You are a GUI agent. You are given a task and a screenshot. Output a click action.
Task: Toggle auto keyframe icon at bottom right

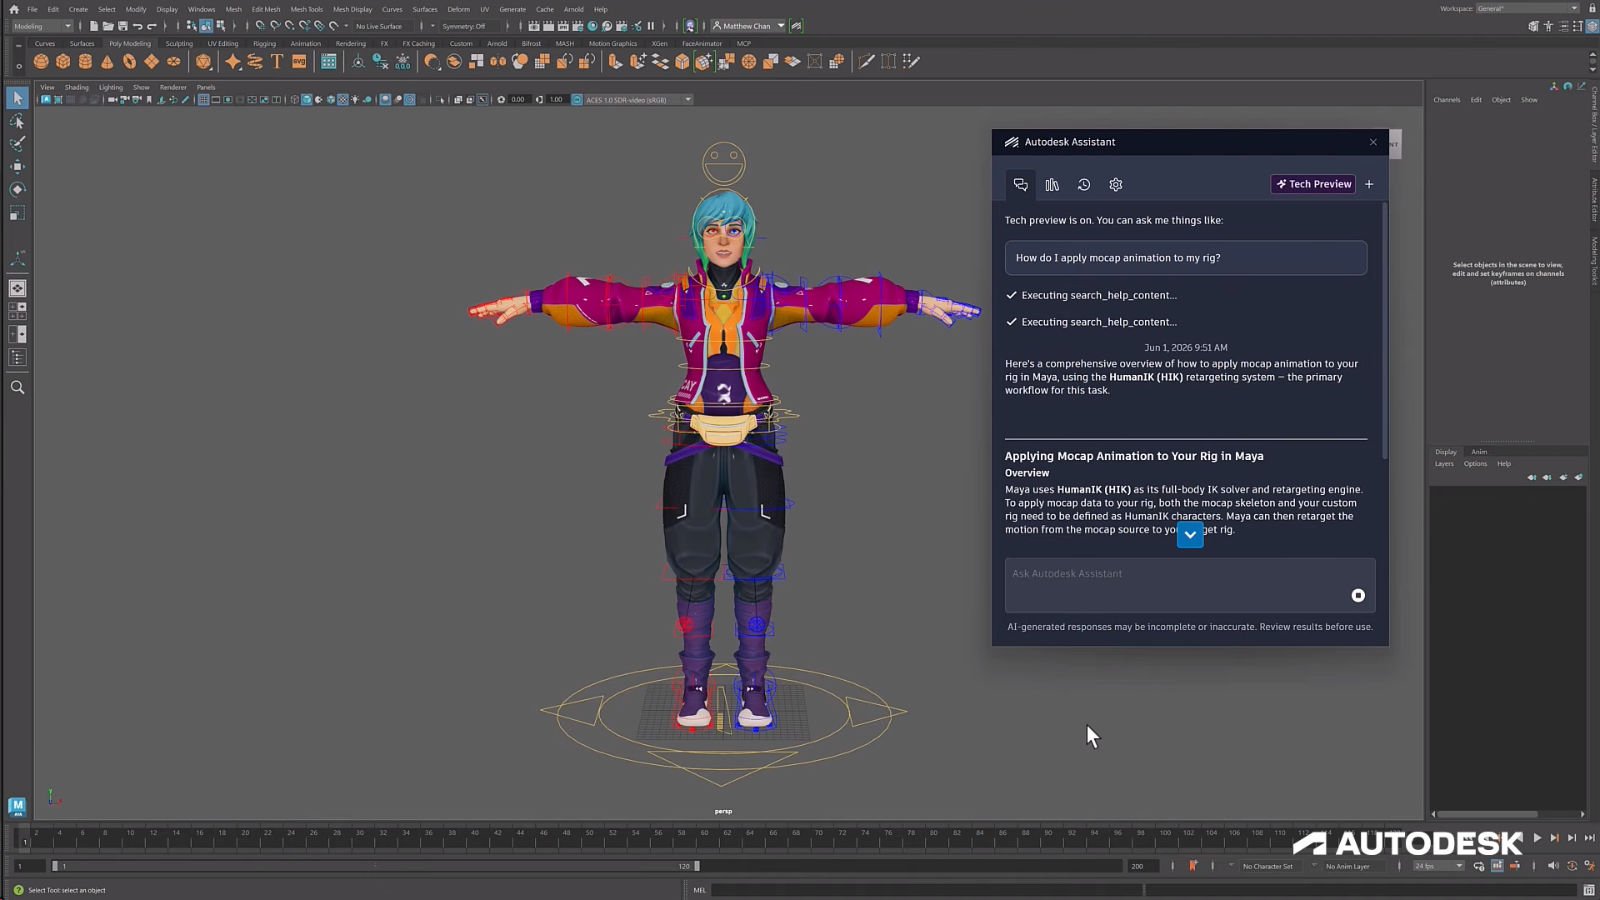[x=1572, y=866]
